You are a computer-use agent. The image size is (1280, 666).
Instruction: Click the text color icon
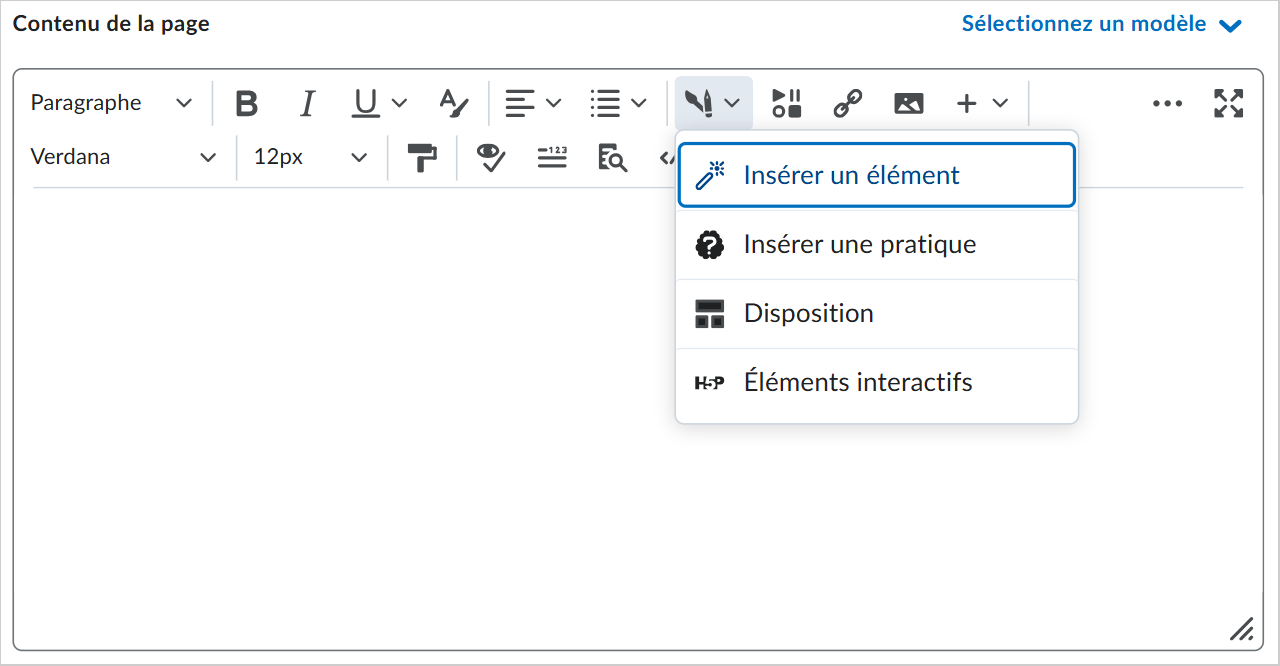click(x=454, y=103)
